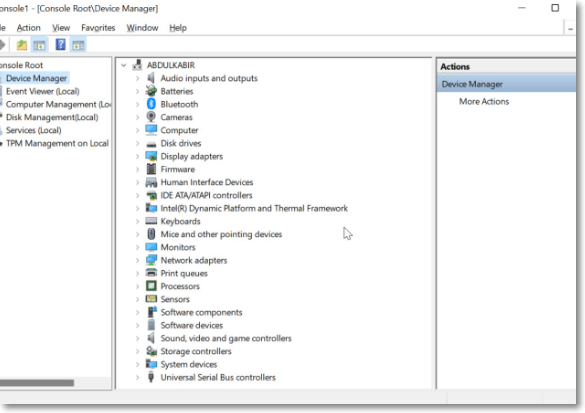The width and height of the screenshot is (585, 413).
Task: Click the Universal Serial Bus controllers icon
Action: click(151, 377)
